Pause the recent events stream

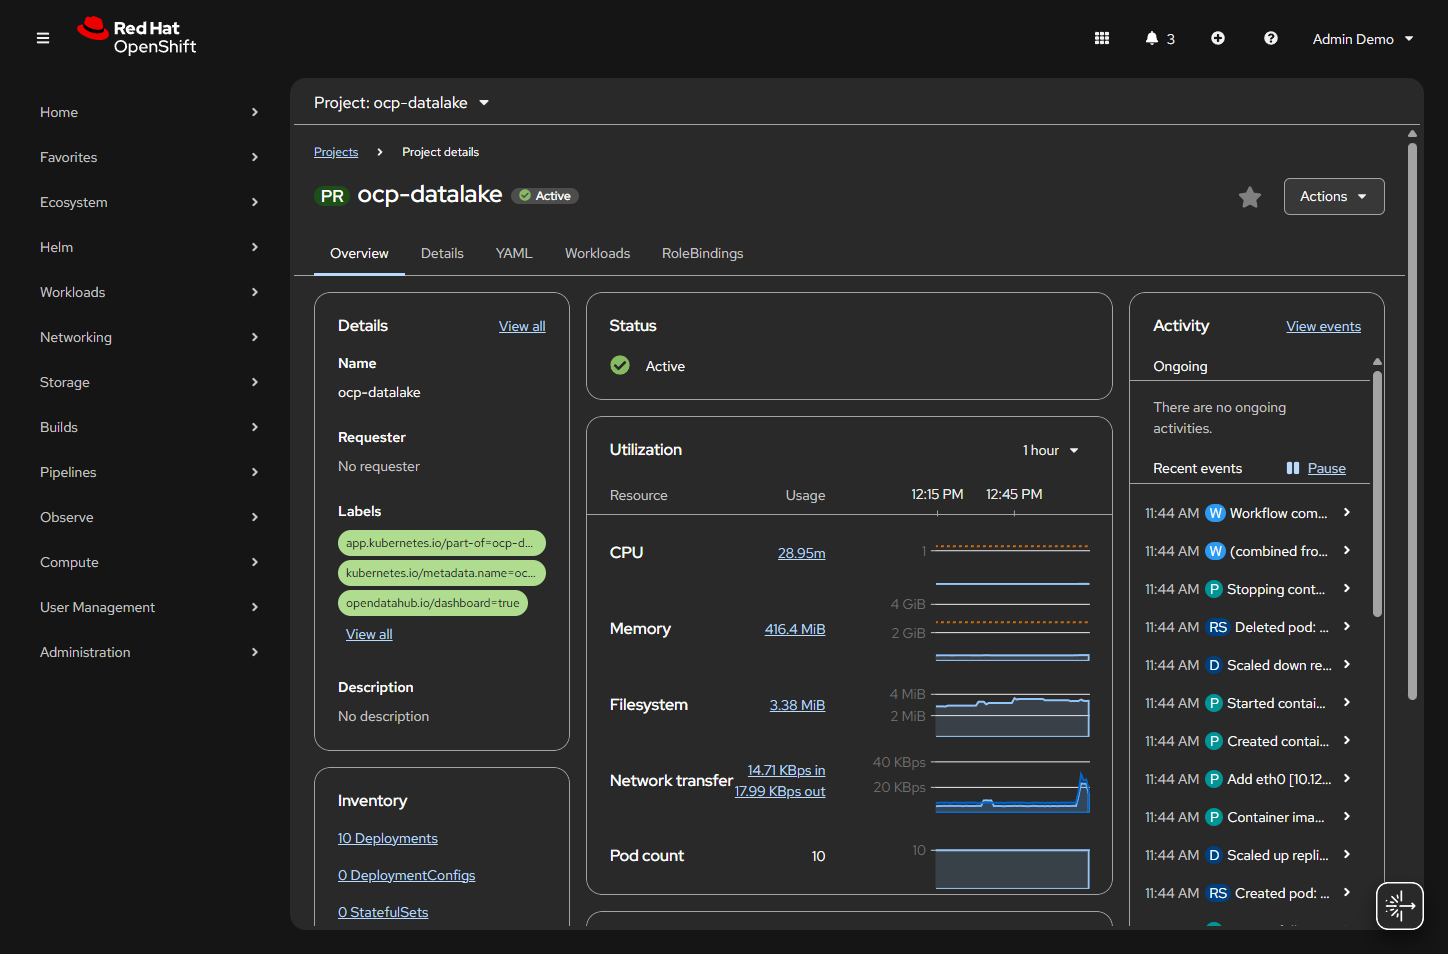tap(1316, 468)
